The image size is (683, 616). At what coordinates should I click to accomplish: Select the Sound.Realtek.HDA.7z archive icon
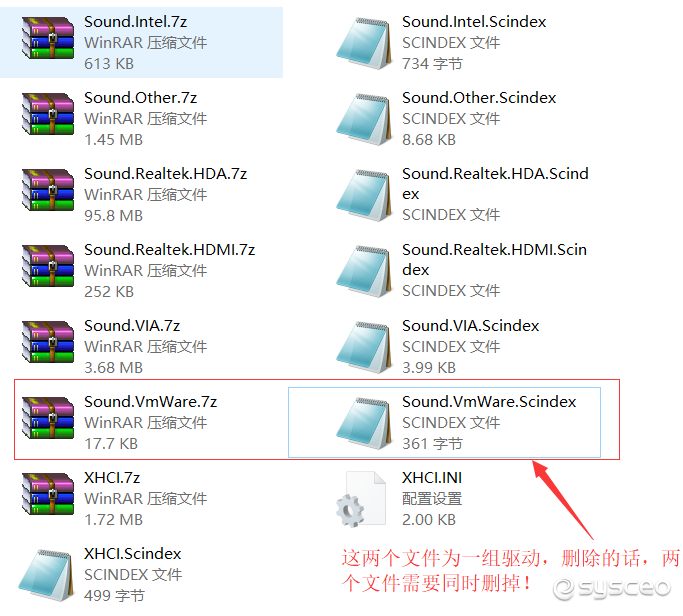click(x=48, y=190)
